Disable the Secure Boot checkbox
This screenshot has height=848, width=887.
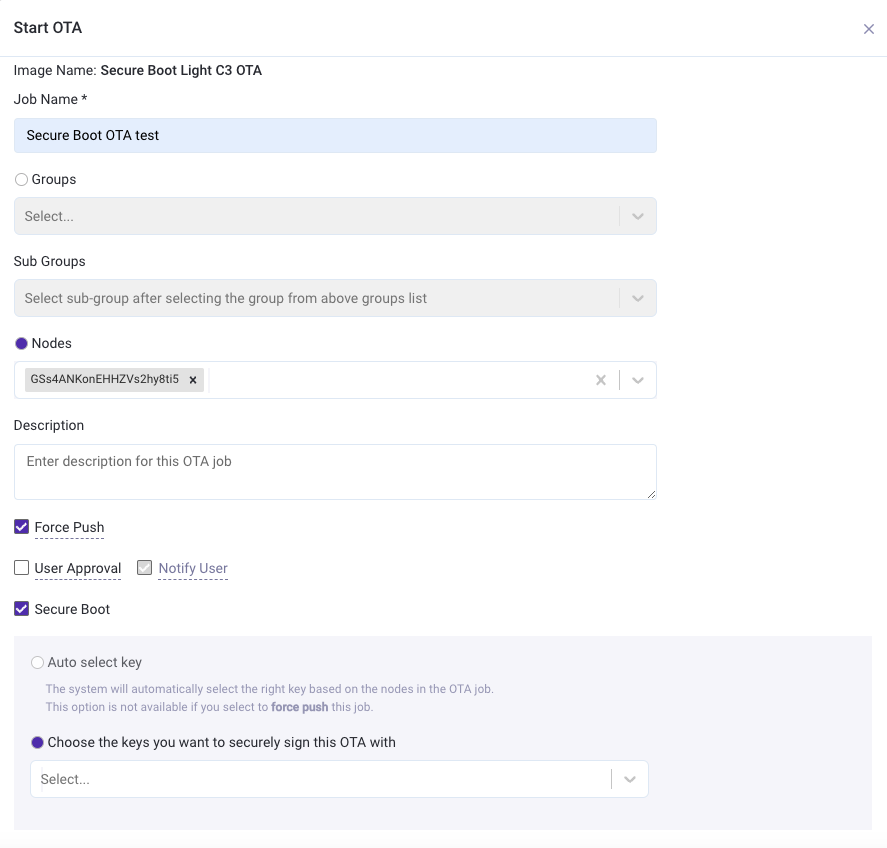21,609
